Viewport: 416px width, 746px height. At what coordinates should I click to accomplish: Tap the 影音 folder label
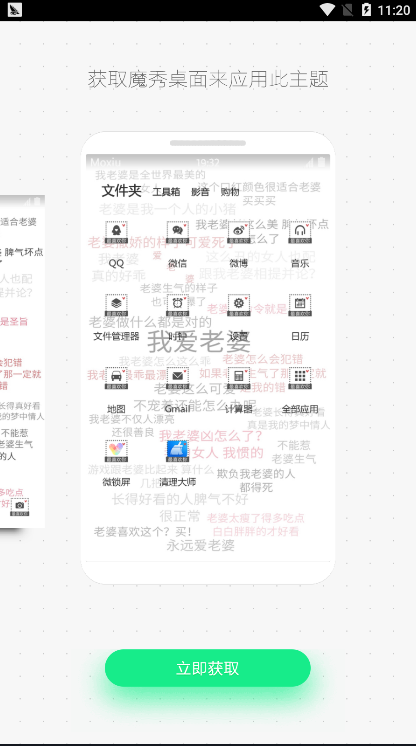(x=200, y=192)
